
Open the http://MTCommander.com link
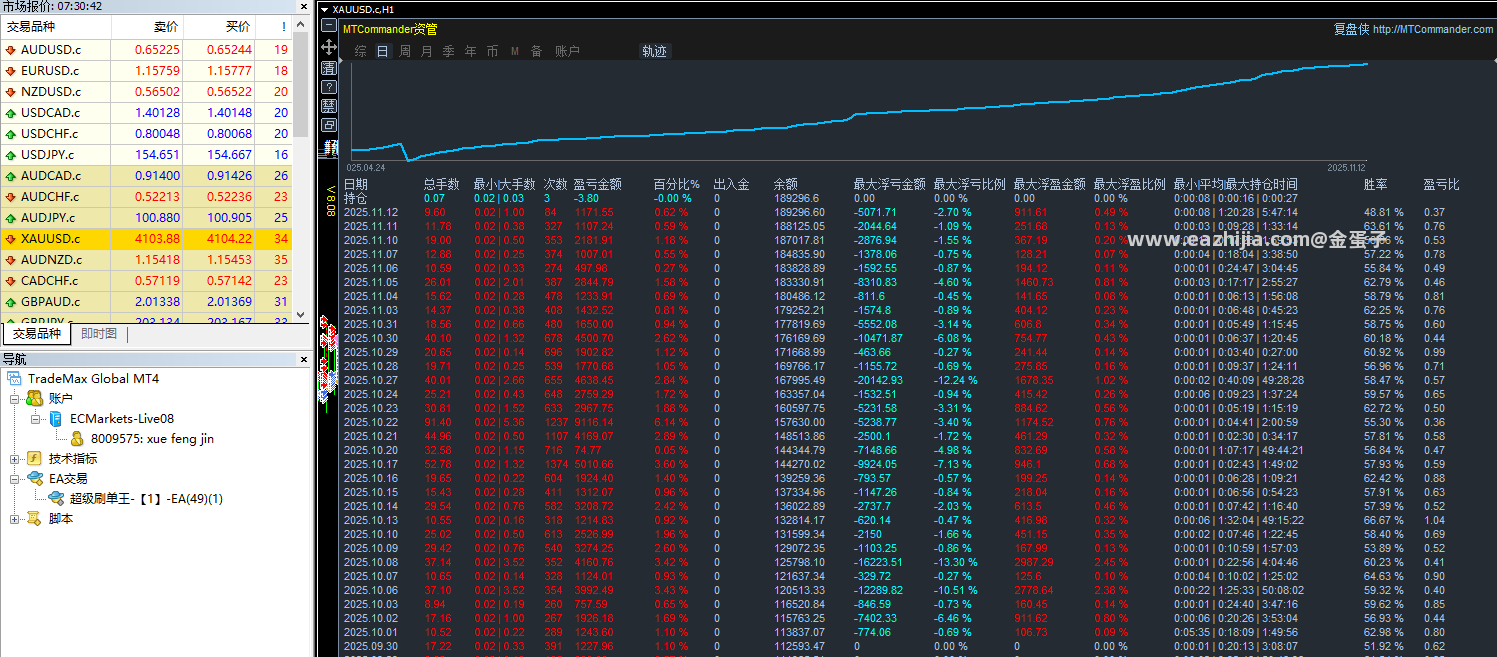click(1432, 29)
